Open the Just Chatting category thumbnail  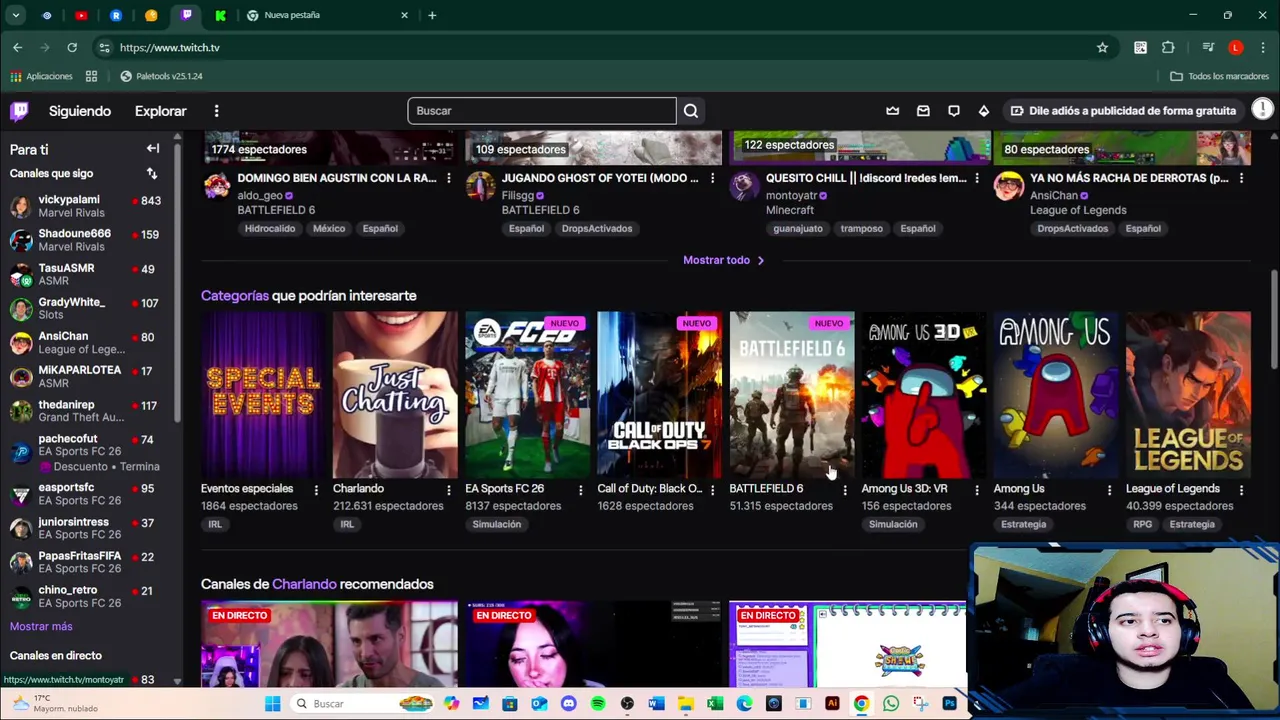(395, 395)
